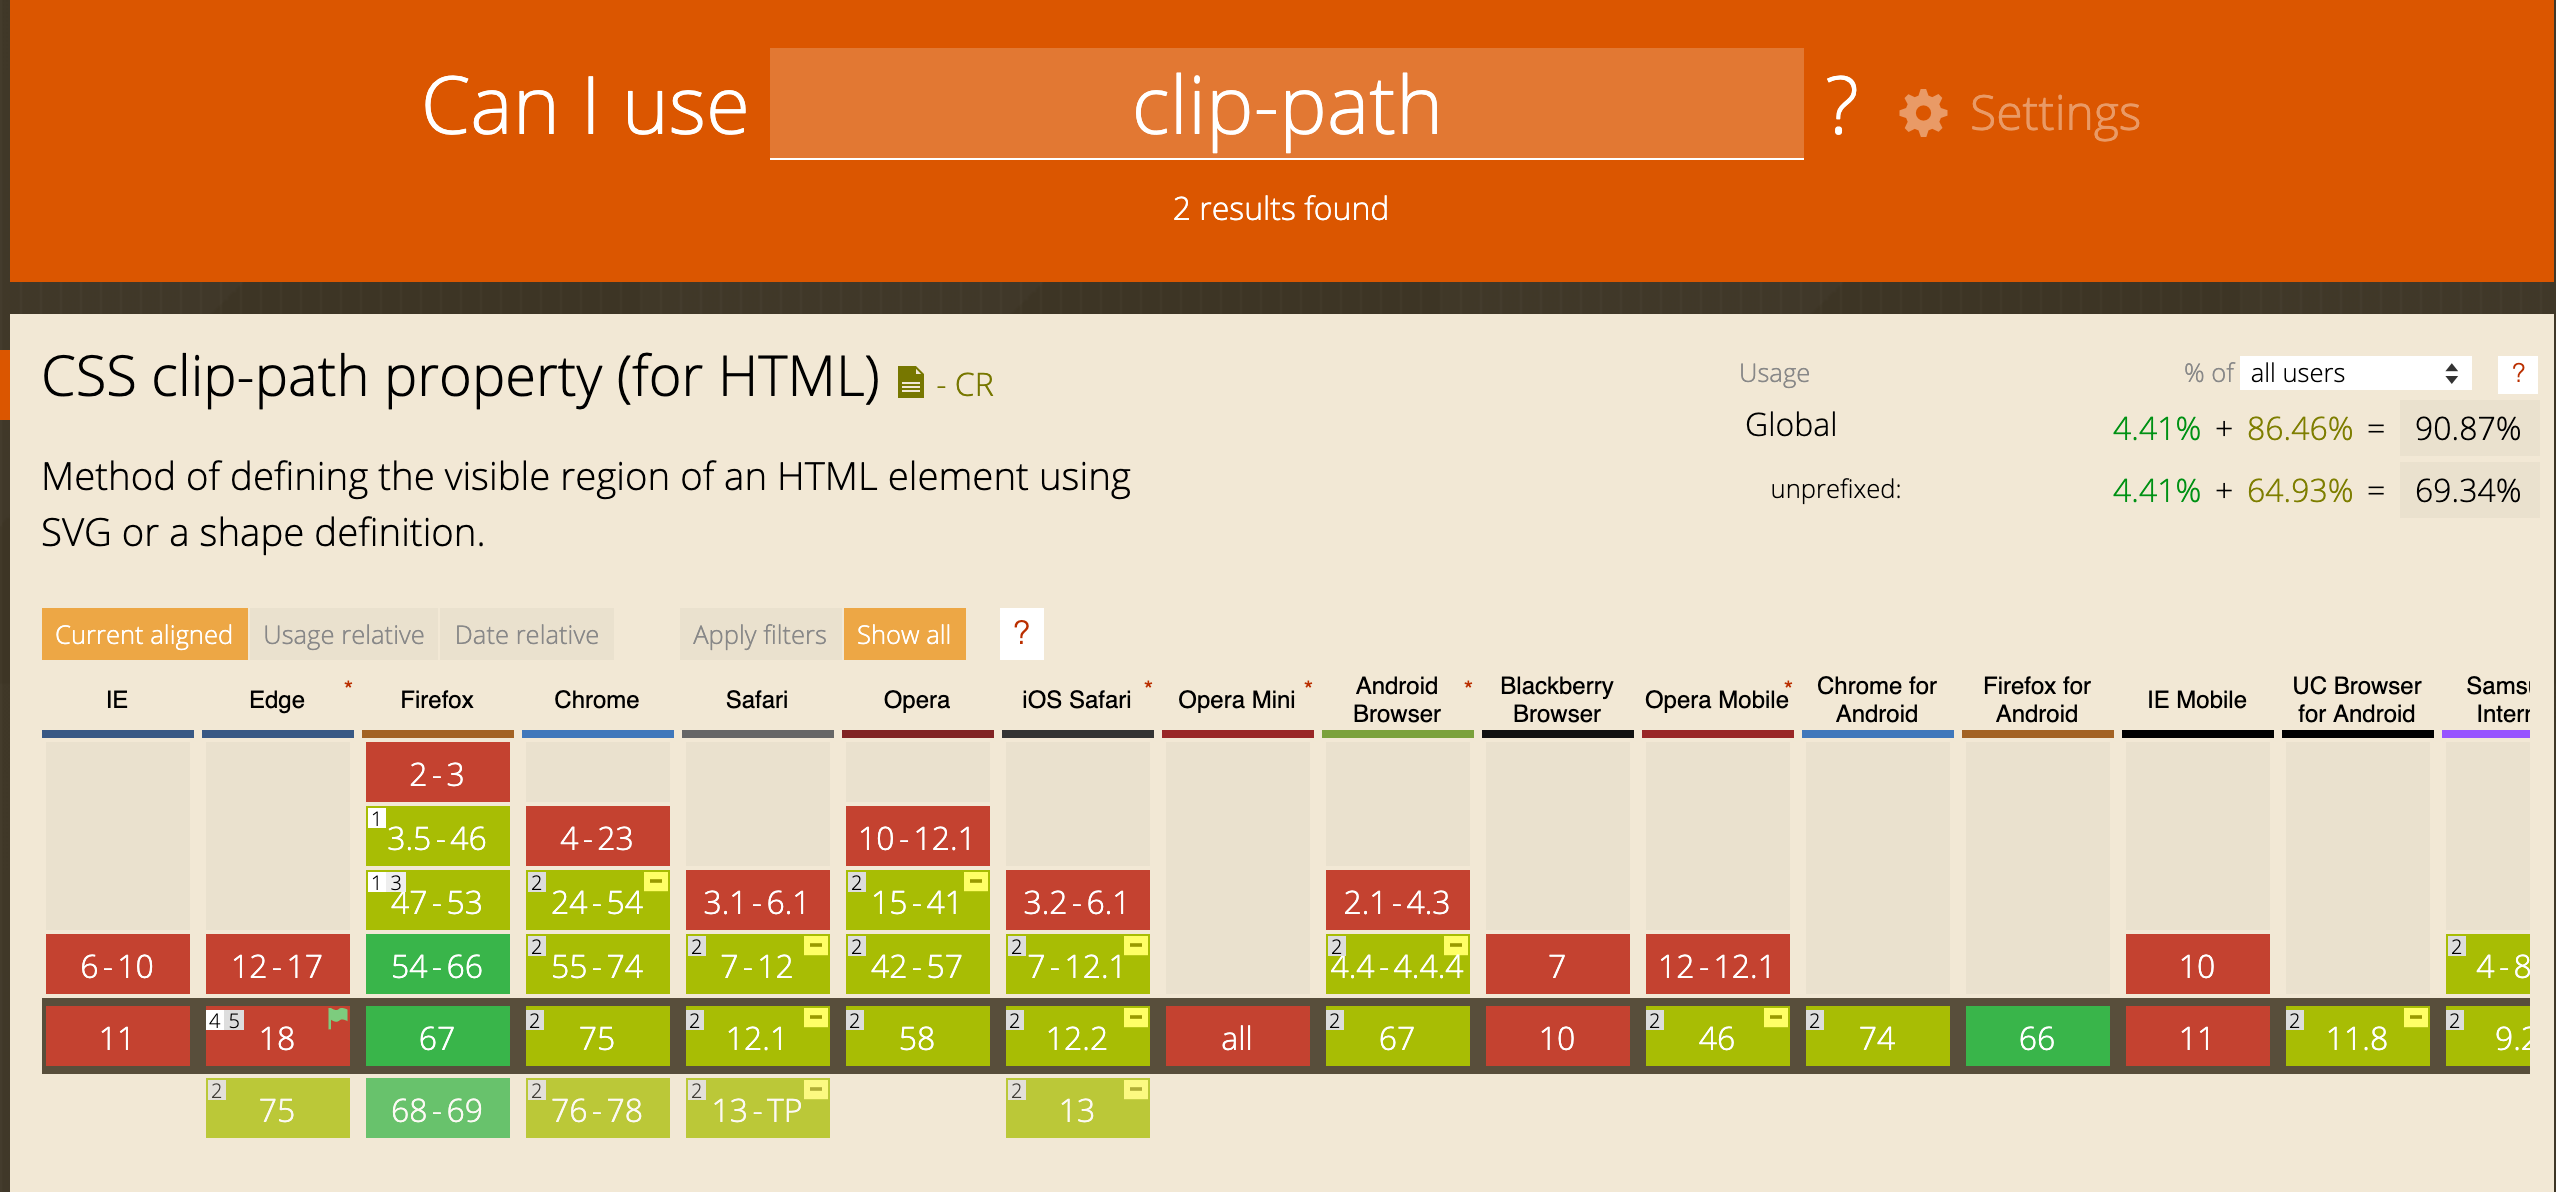Click the large question mark after search field

point(1841,106)
